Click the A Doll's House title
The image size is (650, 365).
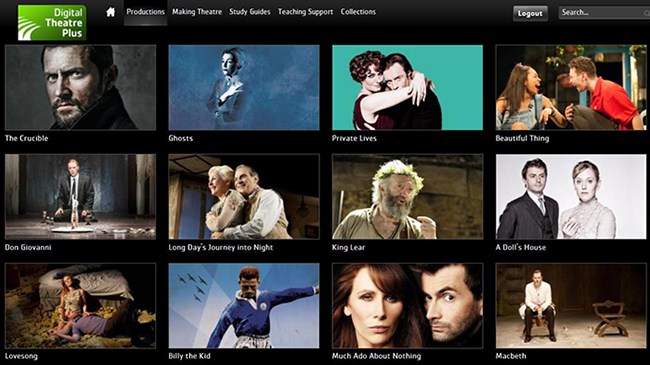(521, 247)
